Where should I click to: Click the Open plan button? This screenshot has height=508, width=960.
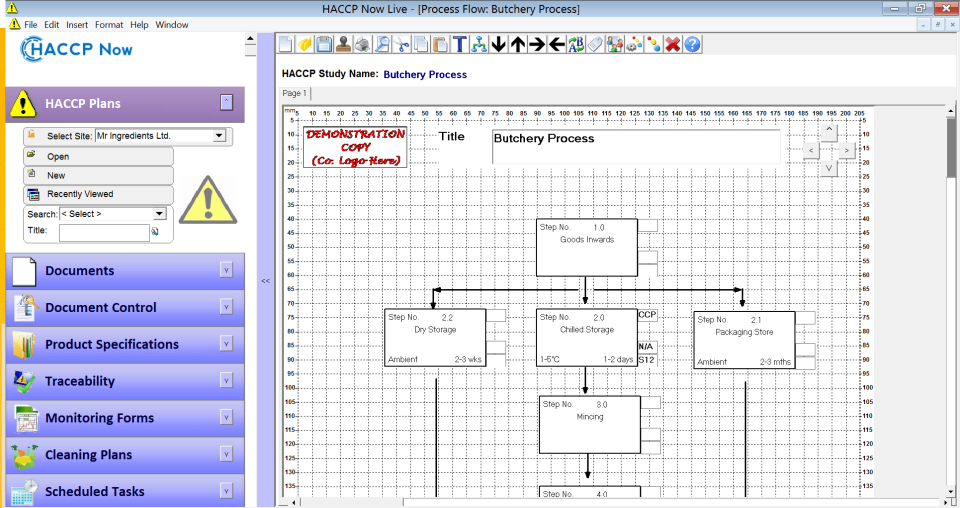99,156
